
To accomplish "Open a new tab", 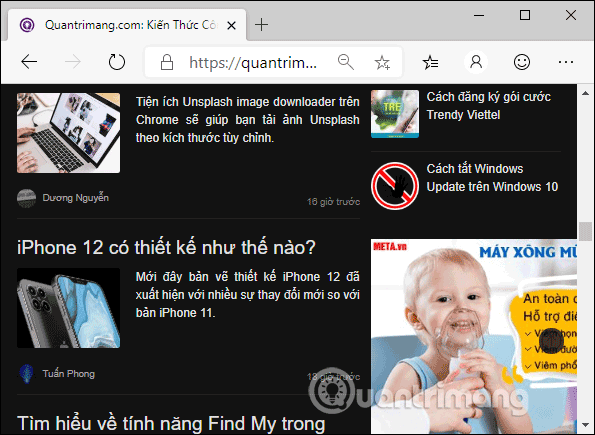I will pyautogui.click(x=261, y=25).
